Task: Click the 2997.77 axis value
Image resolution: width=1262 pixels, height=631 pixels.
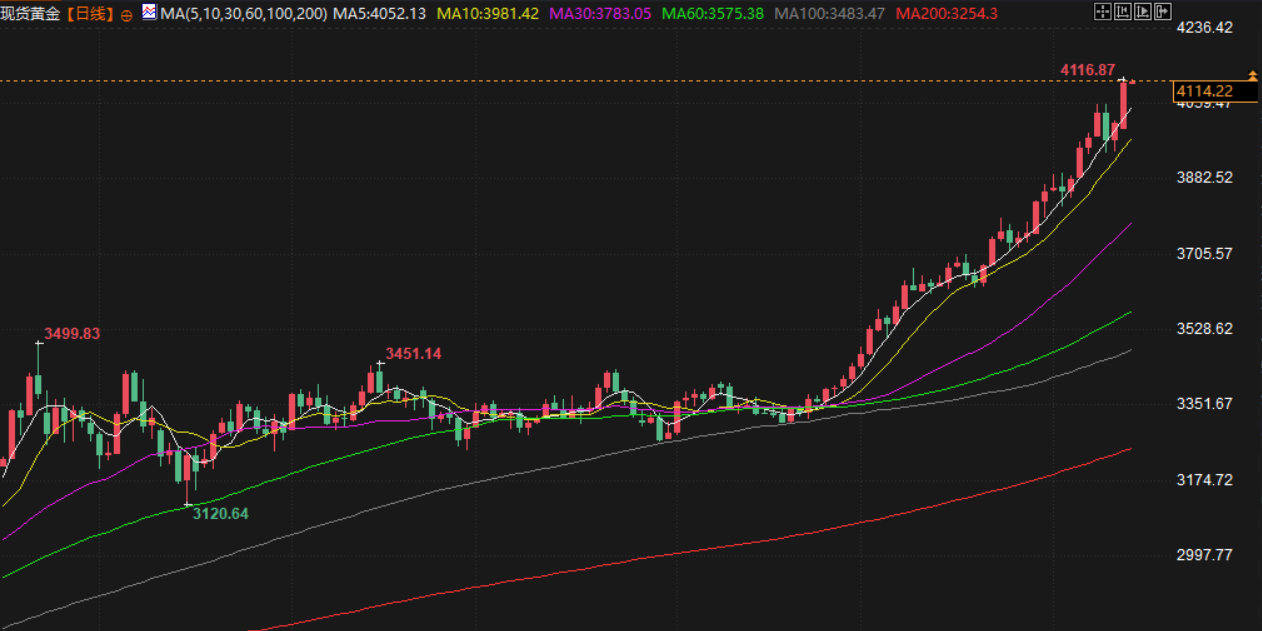Action: tap(1204, 554)
